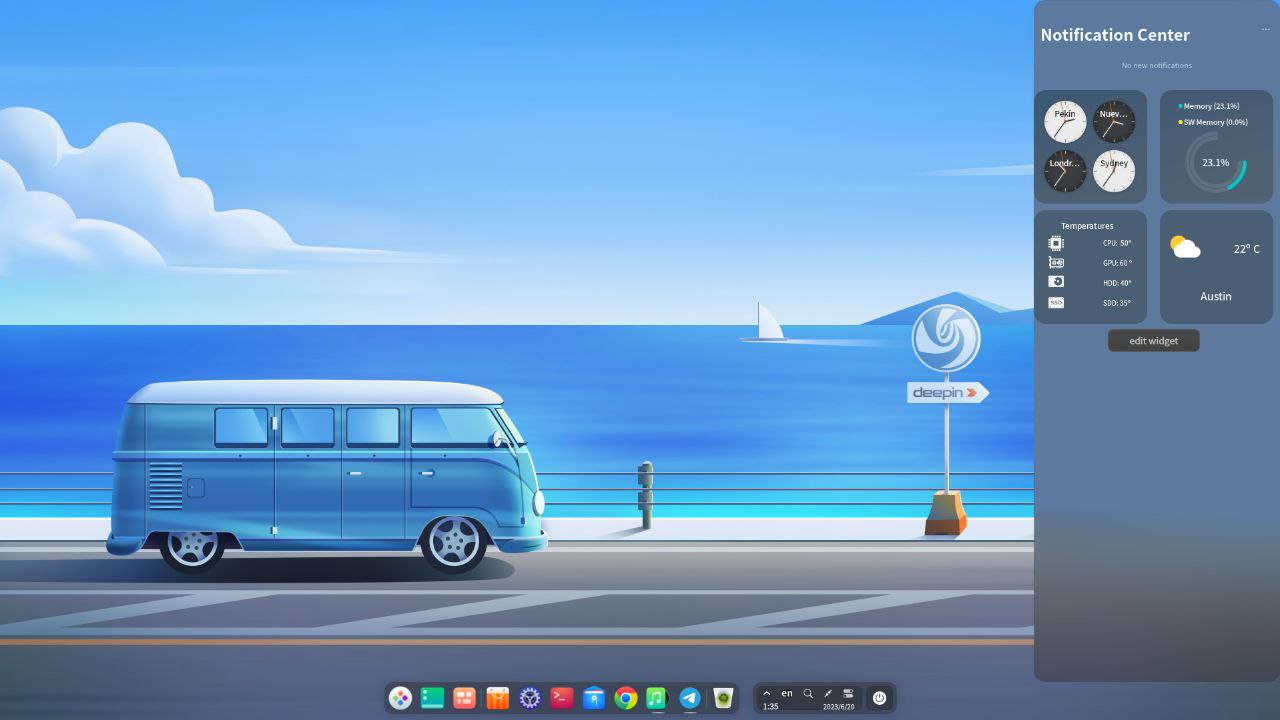Click the Londr... world clock
Image resolution: width=1280 pixels, height=720 pixels.
[x=1065, y=171]
